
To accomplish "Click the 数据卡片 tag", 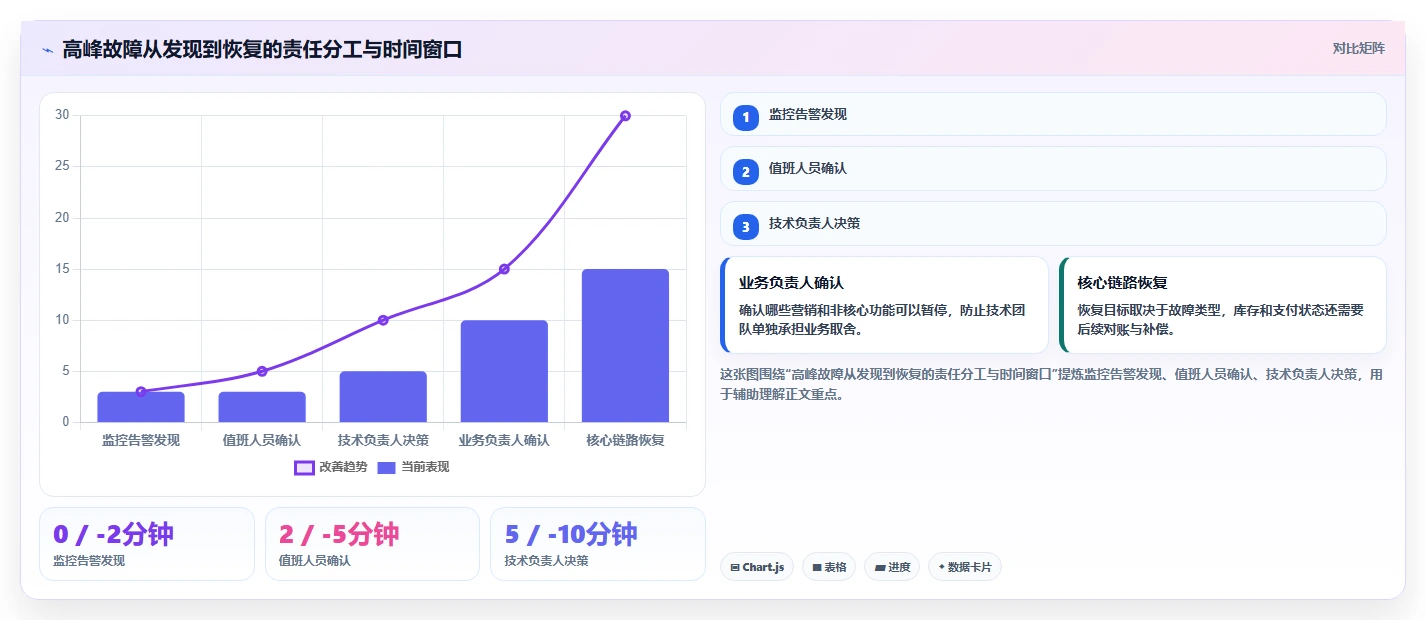I will (x=964, y=567).
